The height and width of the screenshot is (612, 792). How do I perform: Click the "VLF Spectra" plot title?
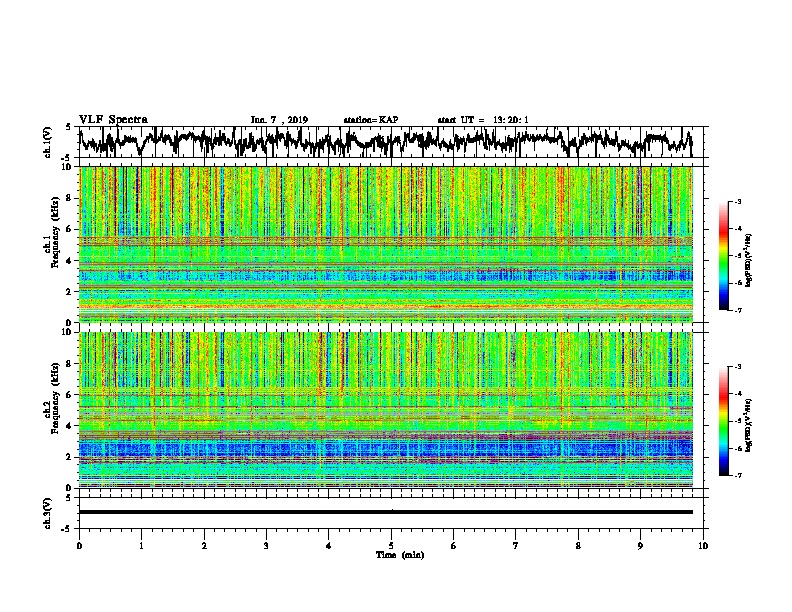(113, 119)
